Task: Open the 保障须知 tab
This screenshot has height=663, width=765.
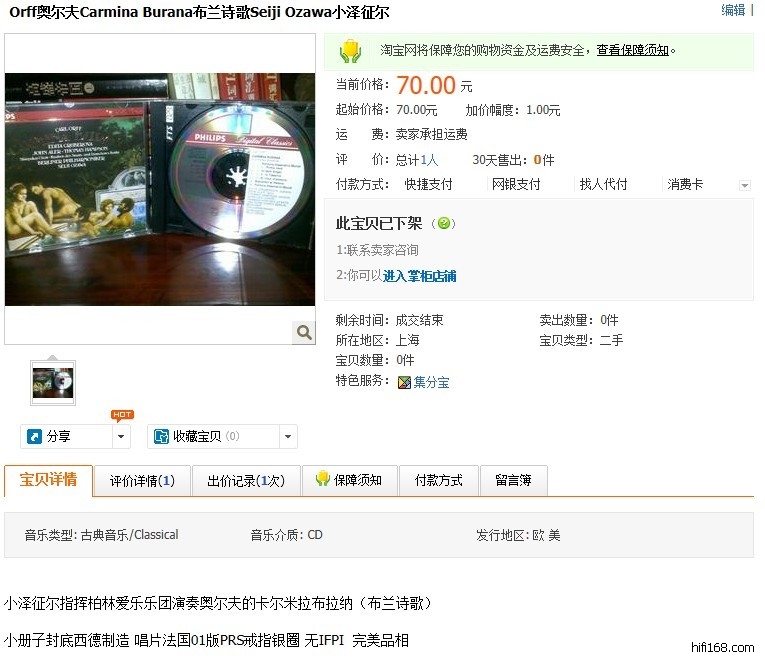Action: (x=349, y=481)
